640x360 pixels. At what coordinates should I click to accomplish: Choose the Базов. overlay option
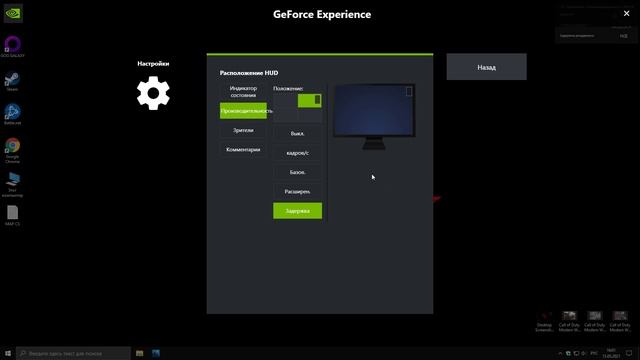(298, 172)
